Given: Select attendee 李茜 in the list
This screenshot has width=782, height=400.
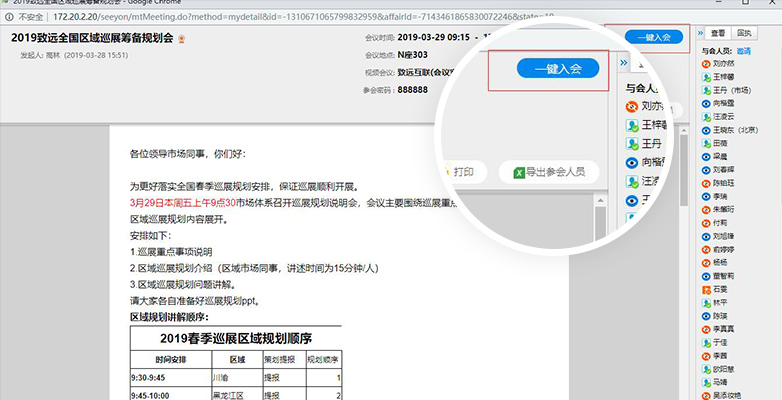Looking at the screenshot, I should (x=720, y=355).
